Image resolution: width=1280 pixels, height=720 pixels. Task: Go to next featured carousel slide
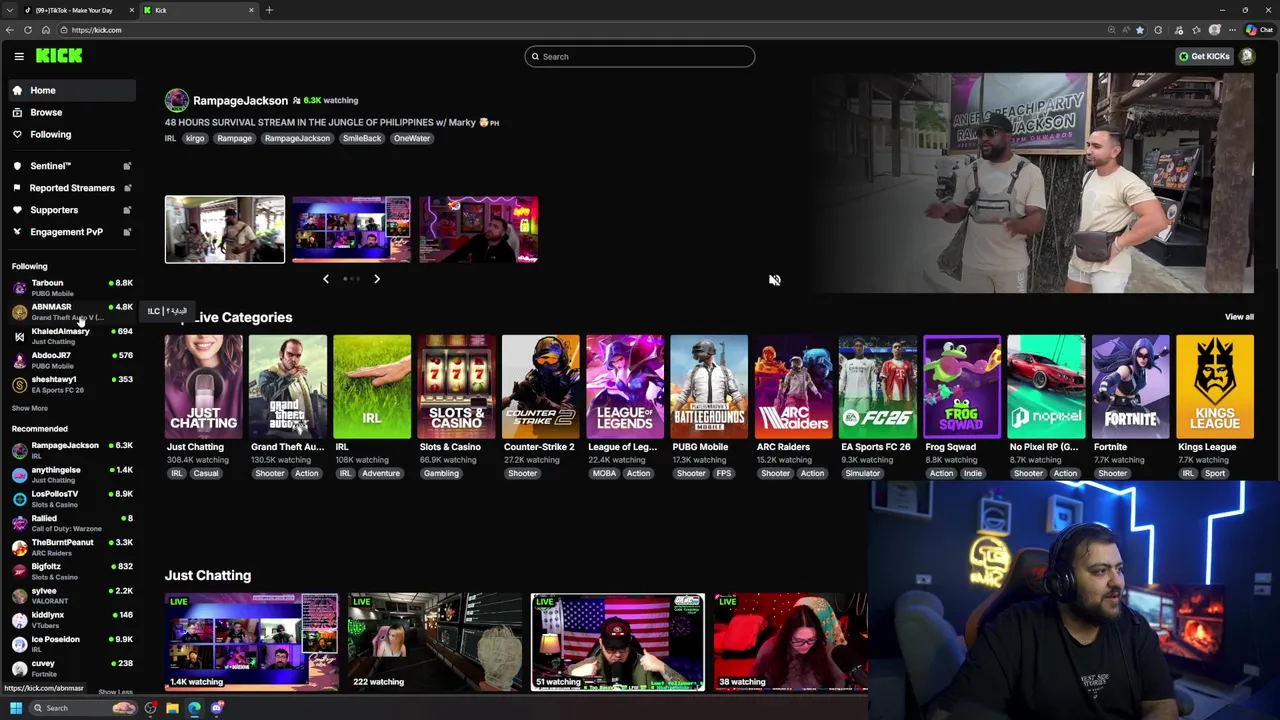pos(377,279)
